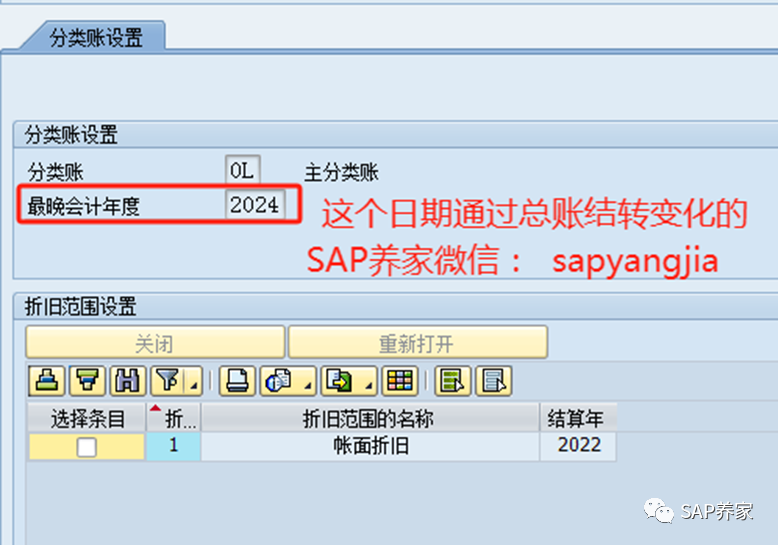The image size is (778, 545).
Task: Open the filter options dropdown arrow
Action: pos(194,381)
